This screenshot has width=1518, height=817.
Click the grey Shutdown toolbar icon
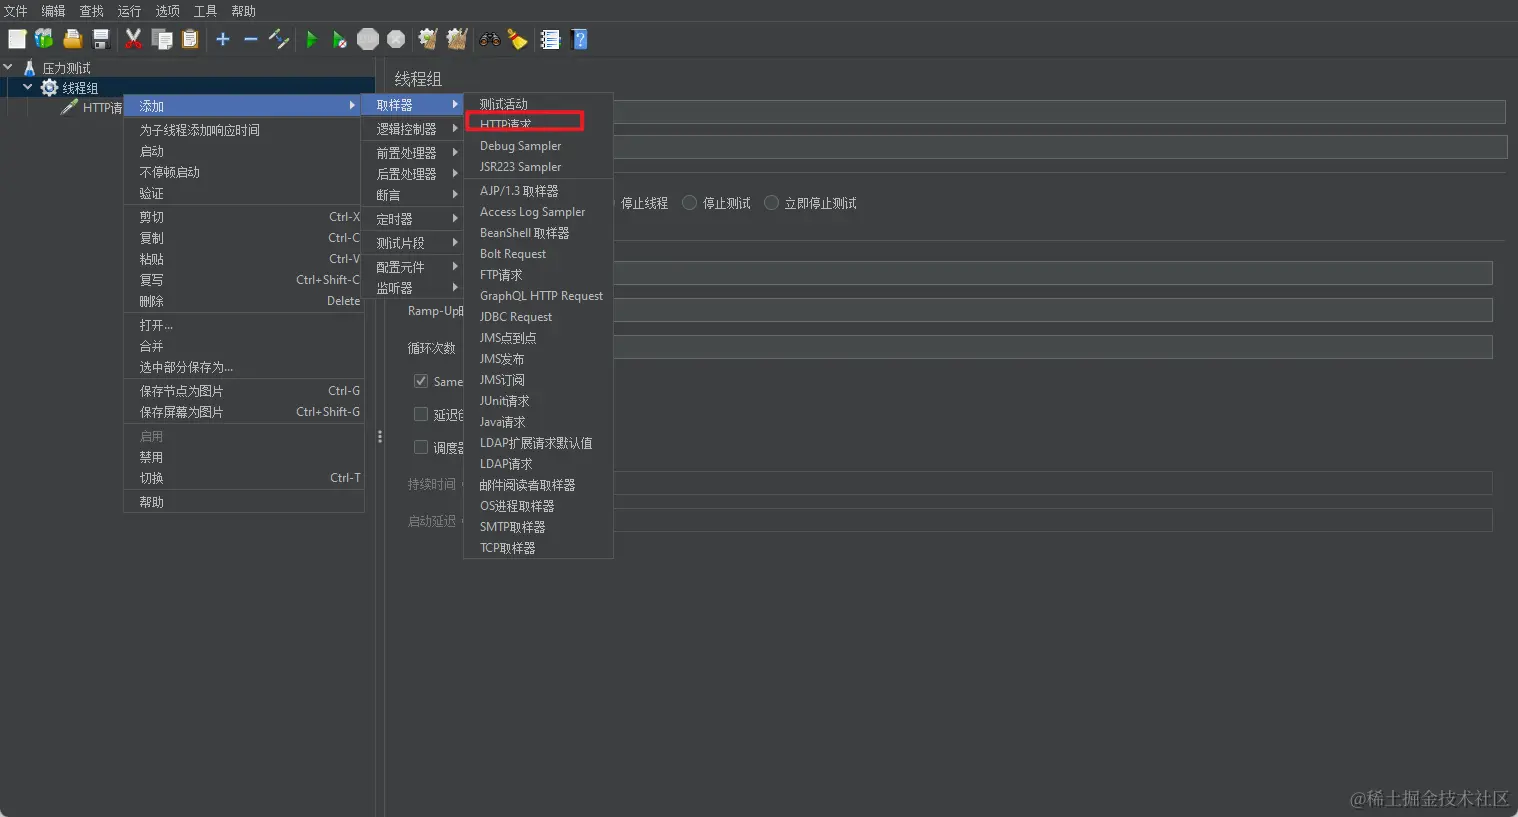click(x=396, y=39)
